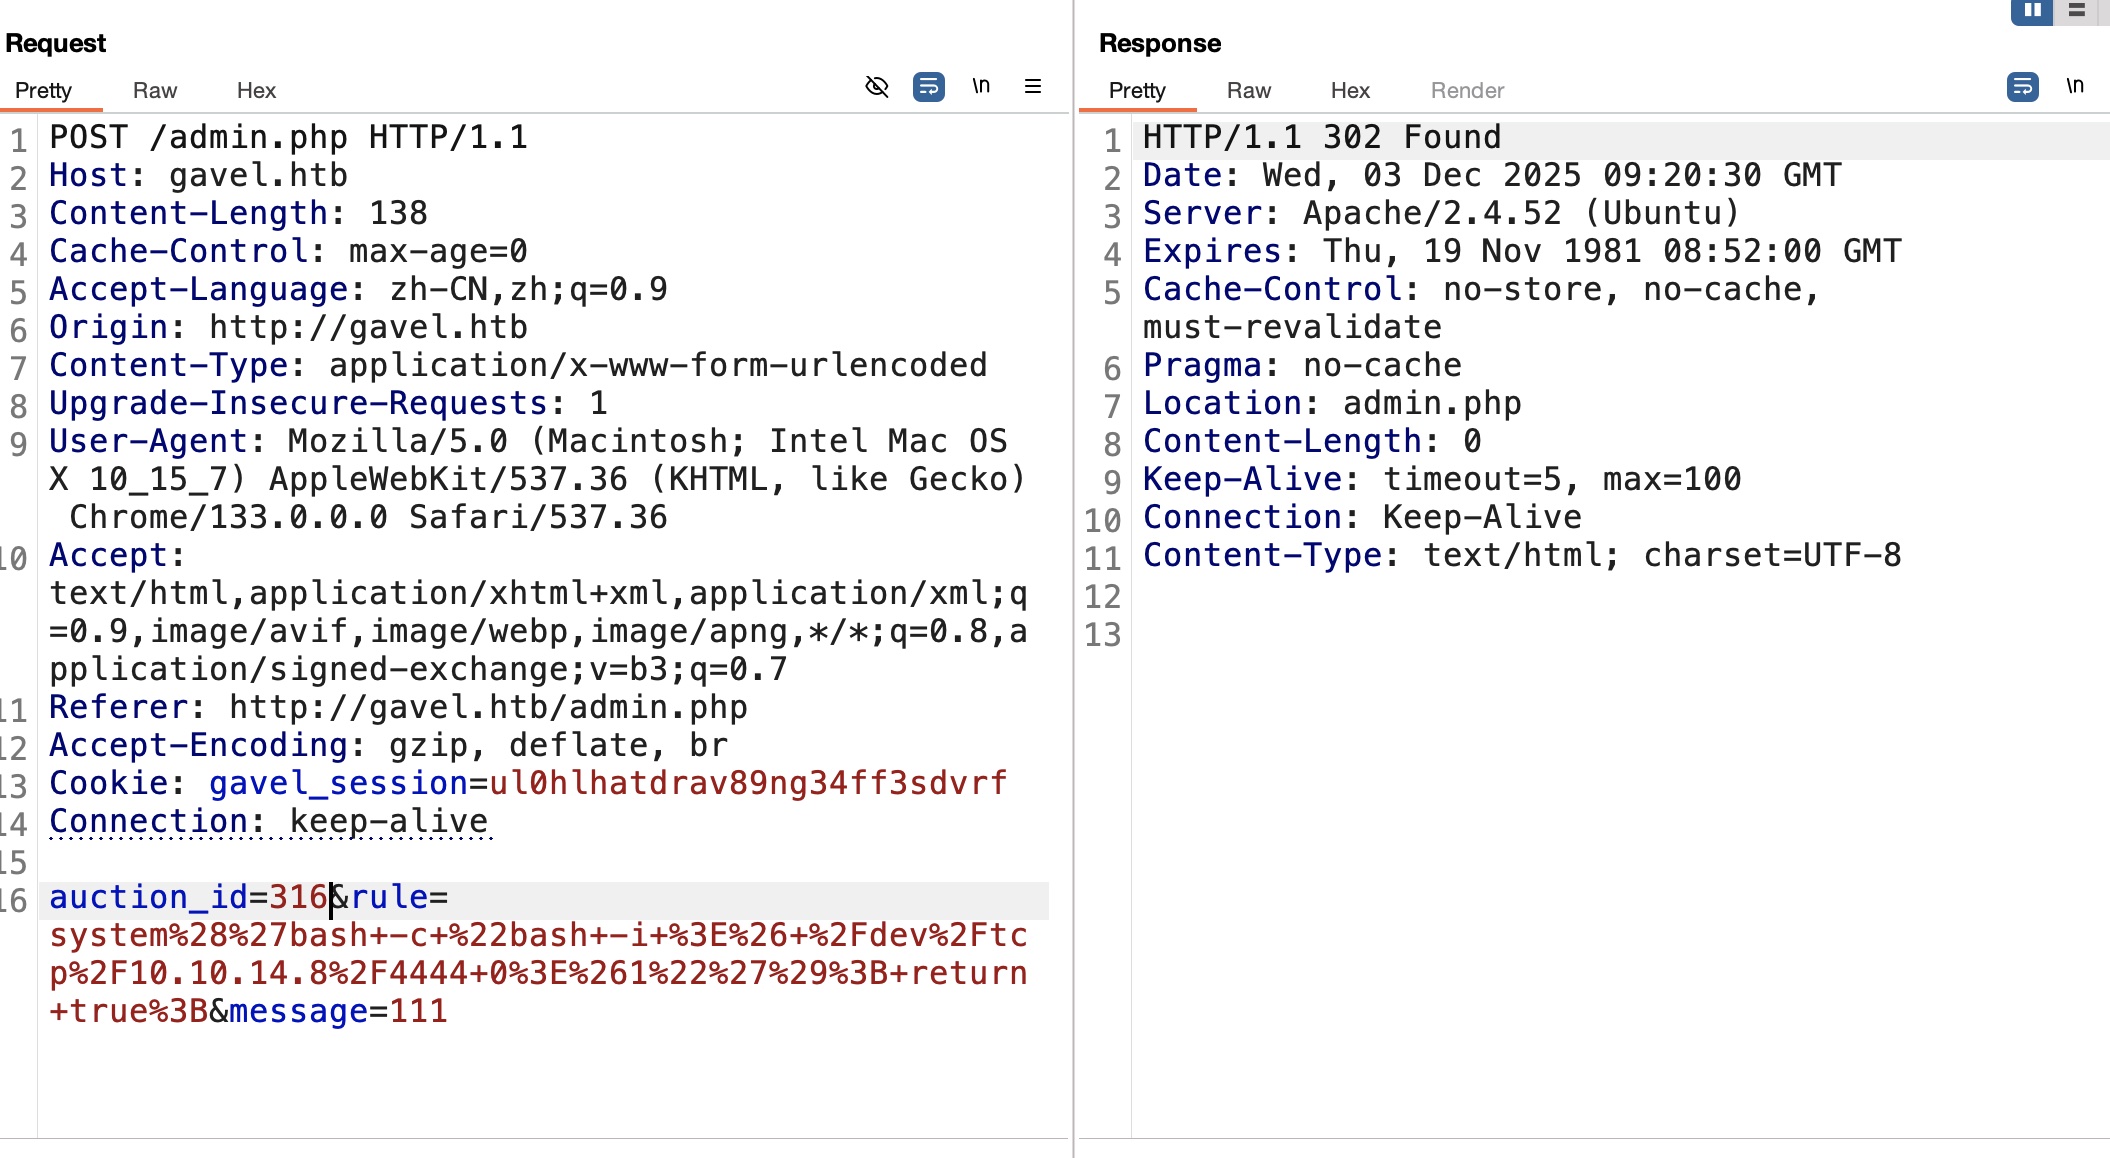
Task: Click the Location: admin.php response header
Action: point(1331,403)
